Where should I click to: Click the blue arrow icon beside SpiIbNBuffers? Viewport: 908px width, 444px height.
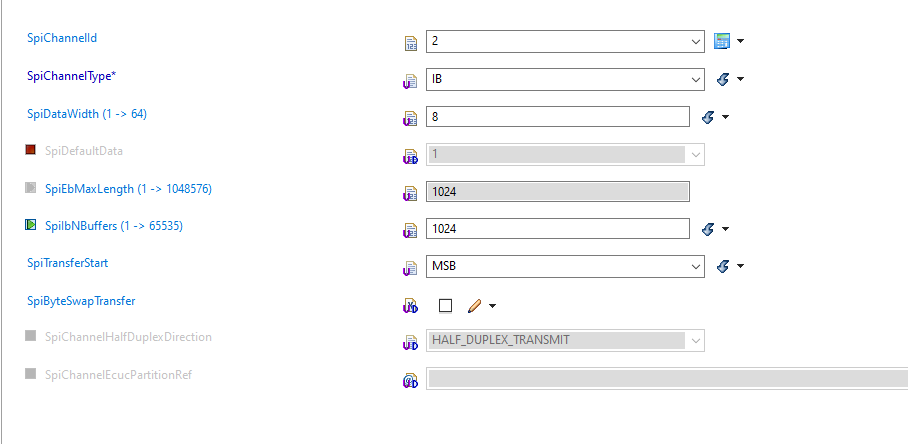[708, 230]
